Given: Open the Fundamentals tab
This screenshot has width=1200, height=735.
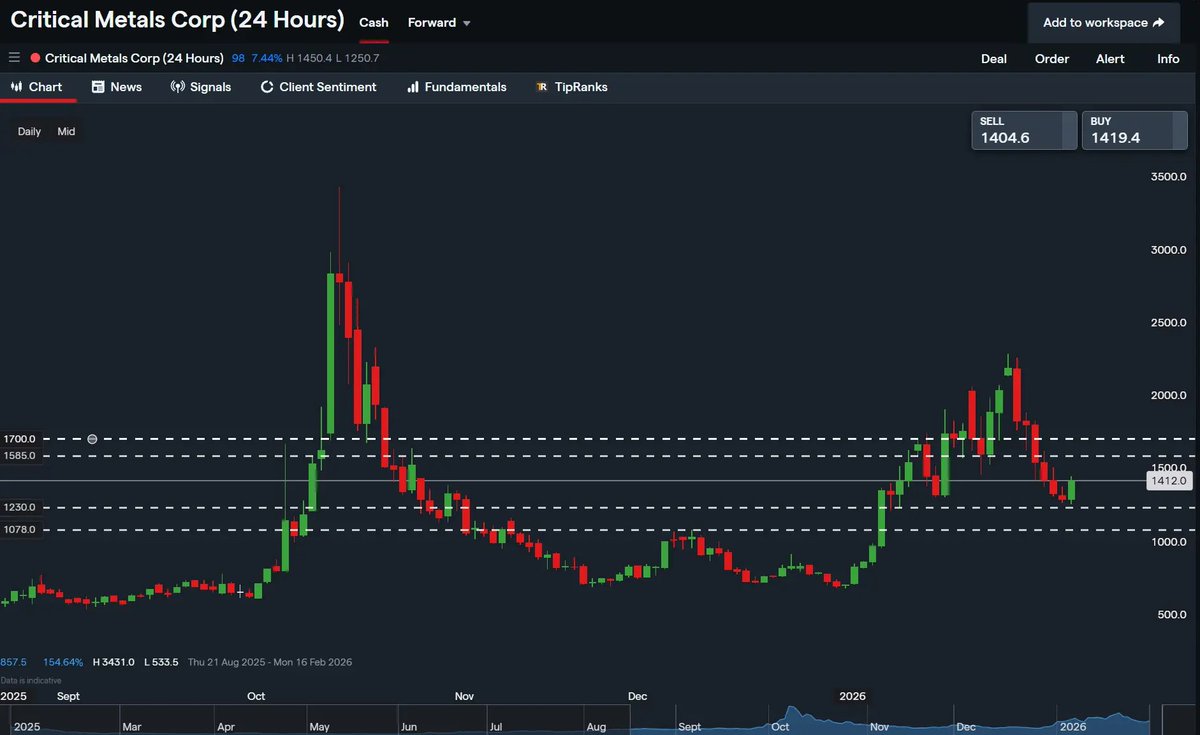Looking at the screenshot, I should 456,87.
